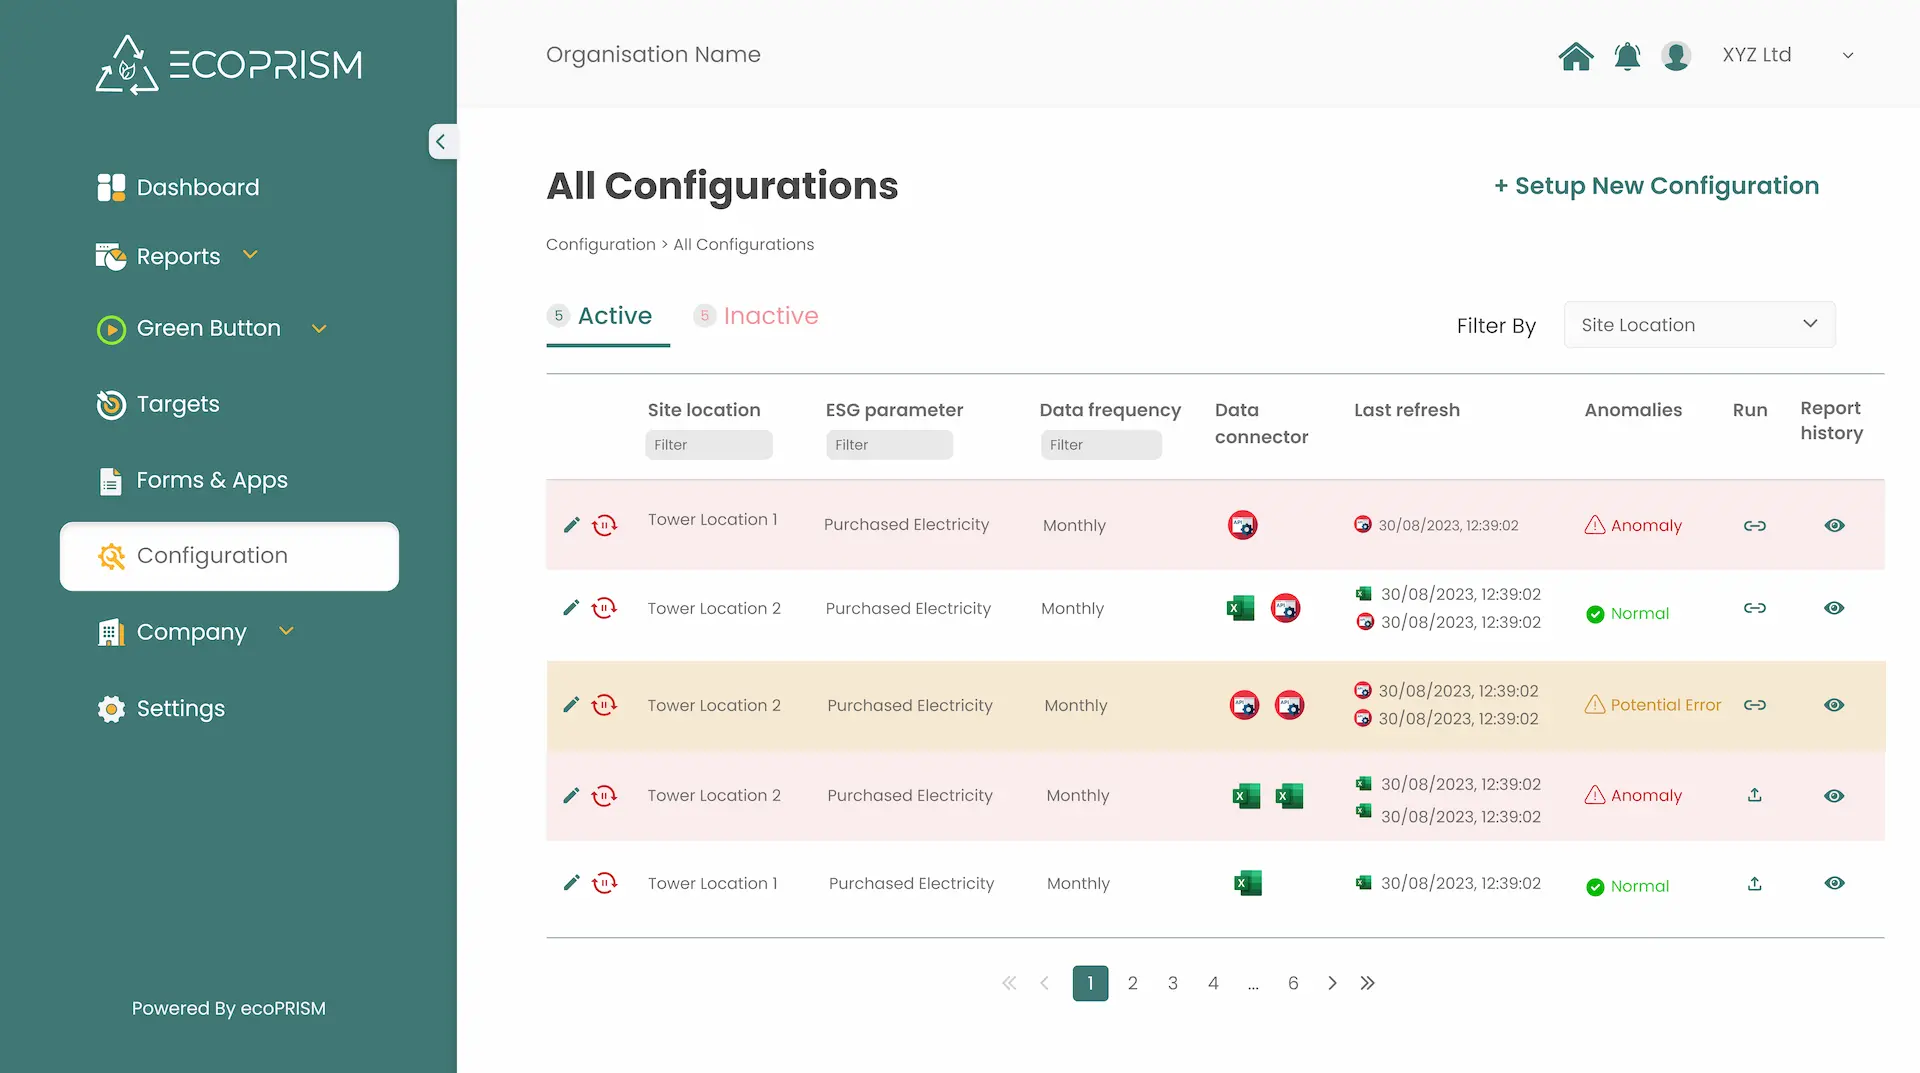Viewport: 1920px width, 1073px height.
Task: Edit the Normal Tower Location 2 row
Action: pyautogui.click(x=571, y=608)
